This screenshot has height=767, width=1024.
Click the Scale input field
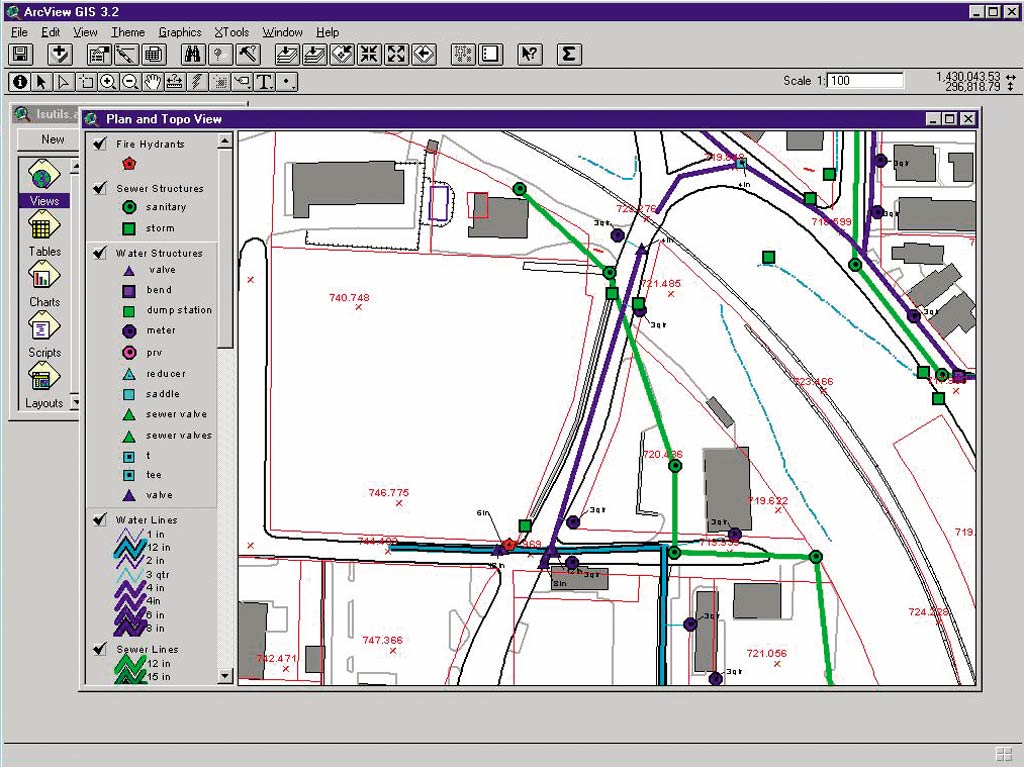tap(864, 81)
